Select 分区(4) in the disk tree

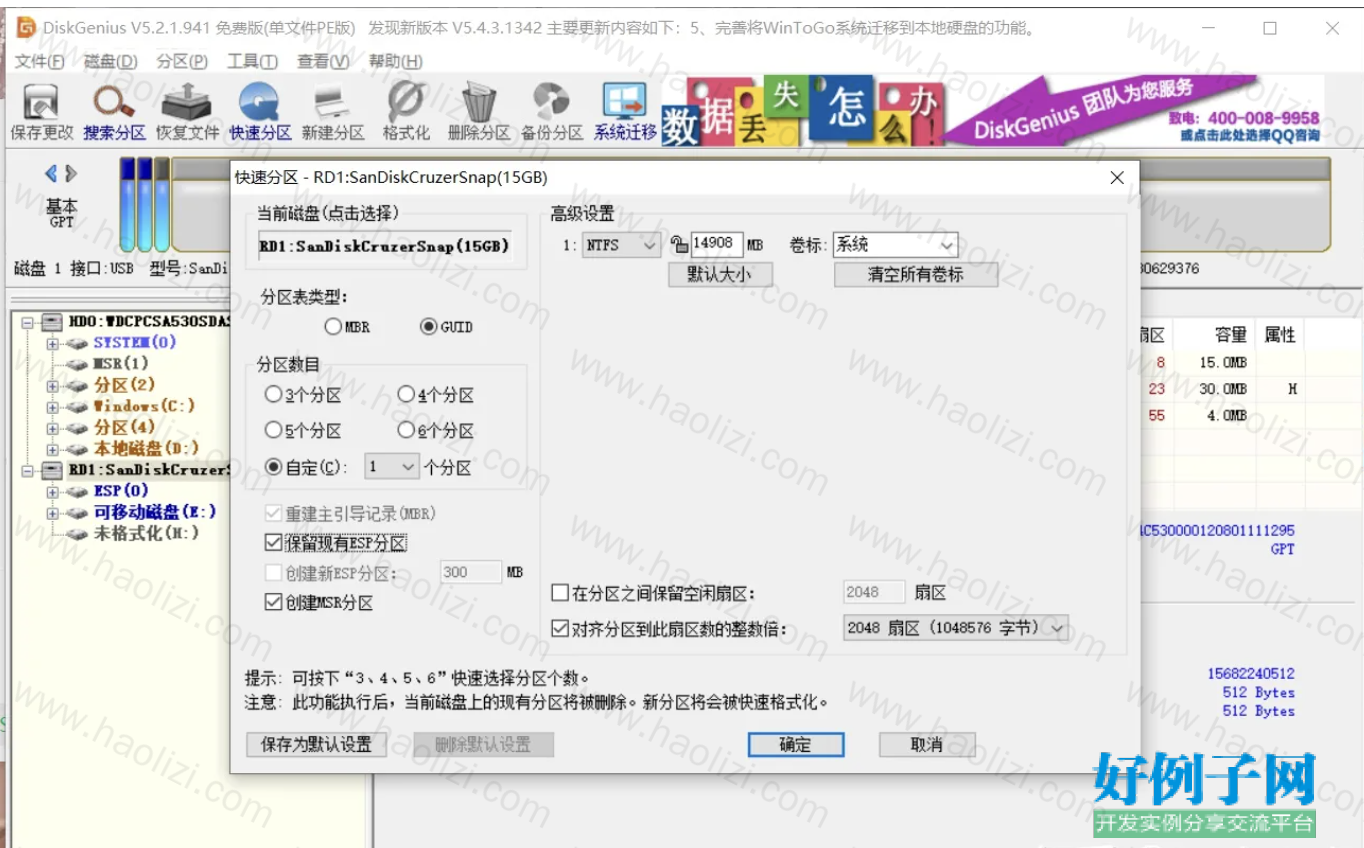125,427
